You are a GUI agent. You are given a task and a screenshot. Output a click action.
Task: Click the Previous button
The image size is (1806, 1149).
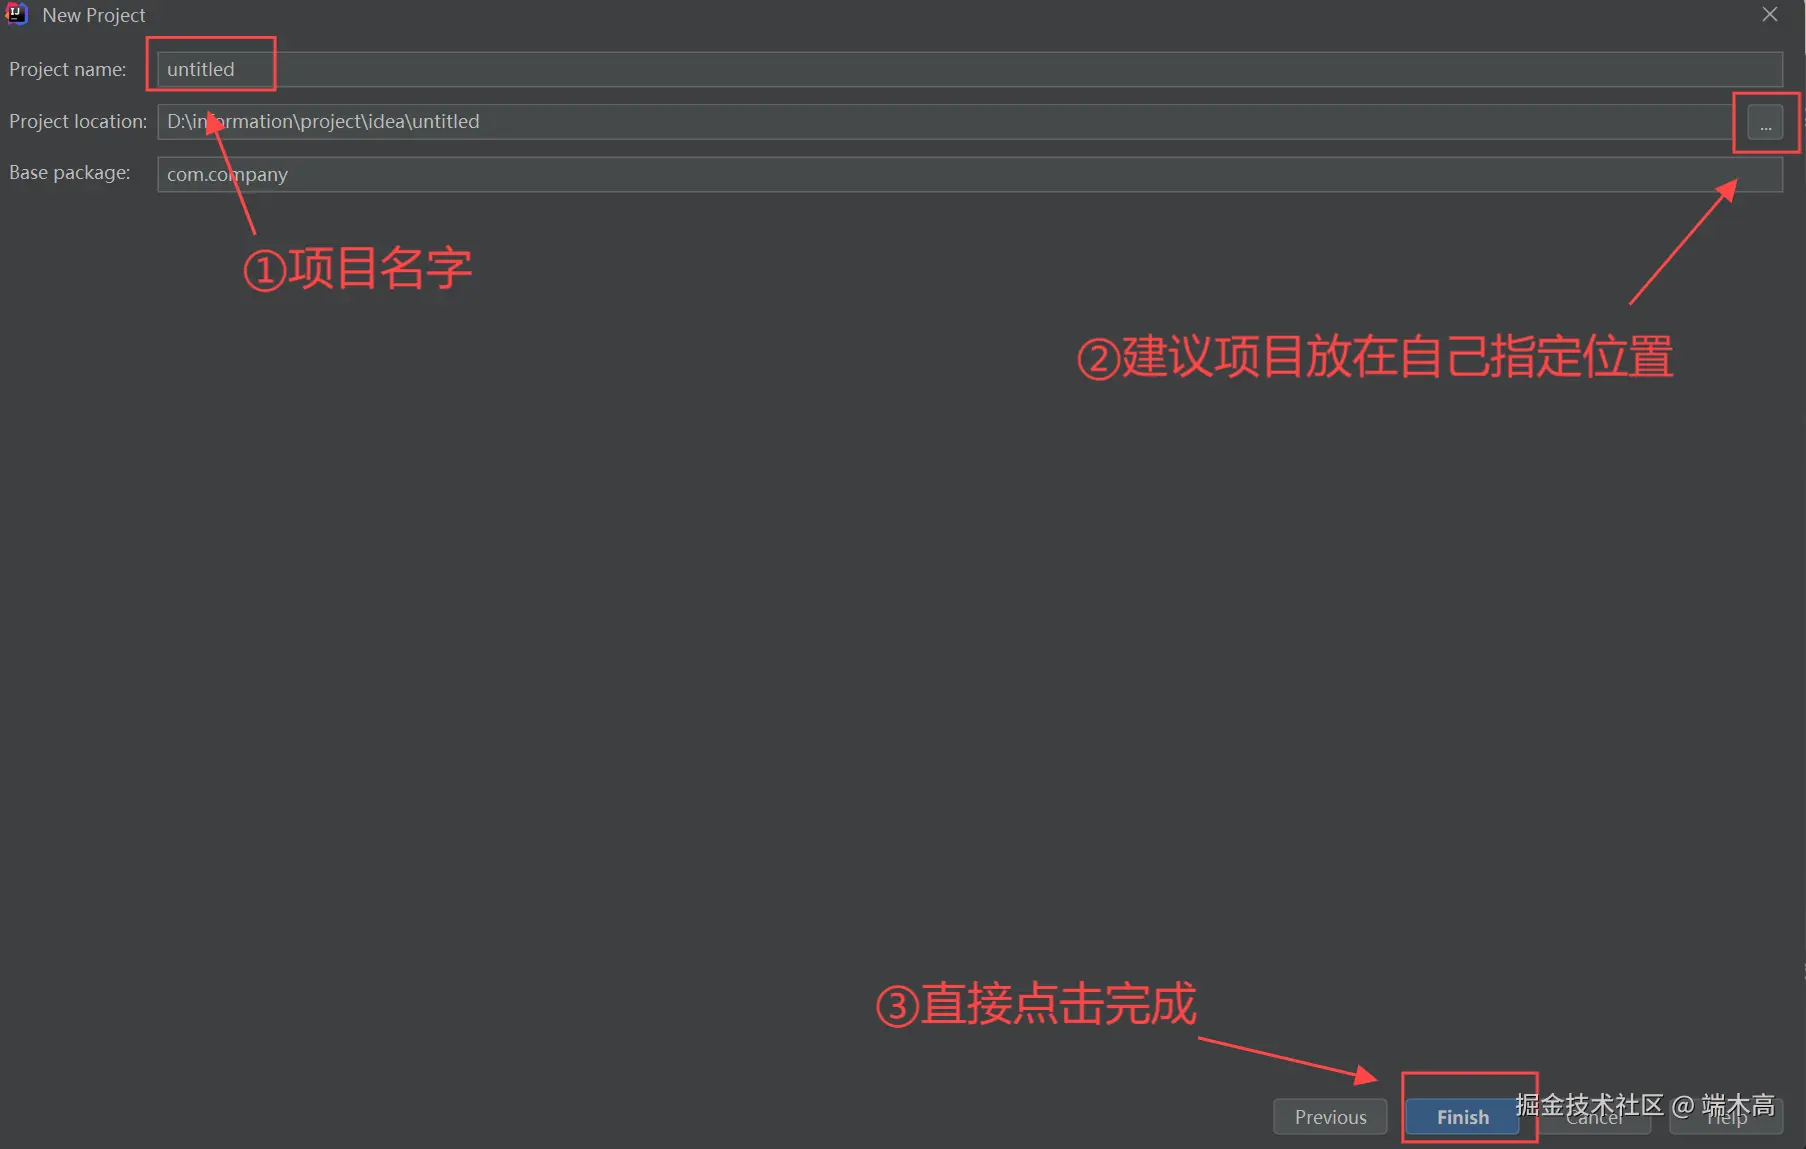click(x=1330, y=1117)
